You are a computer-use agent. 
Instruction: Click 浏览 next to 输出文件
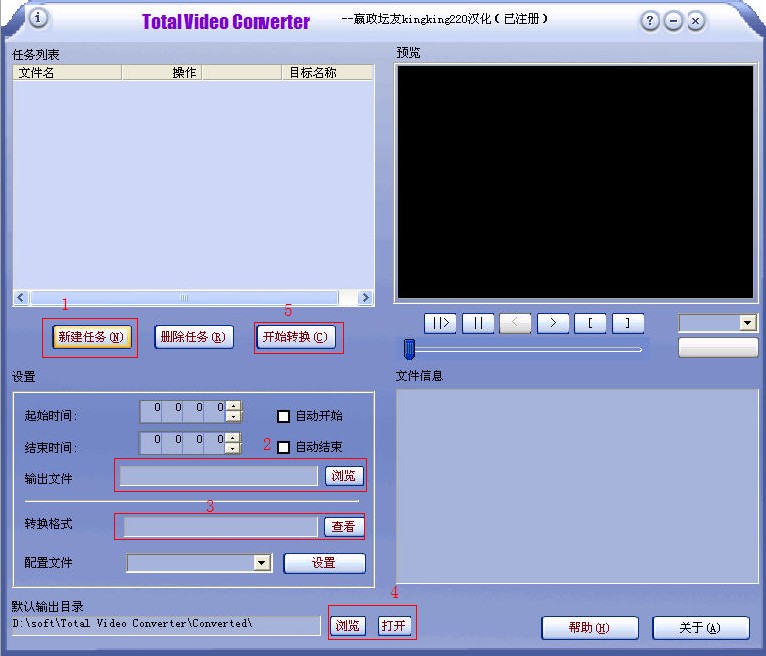(344, 476)
